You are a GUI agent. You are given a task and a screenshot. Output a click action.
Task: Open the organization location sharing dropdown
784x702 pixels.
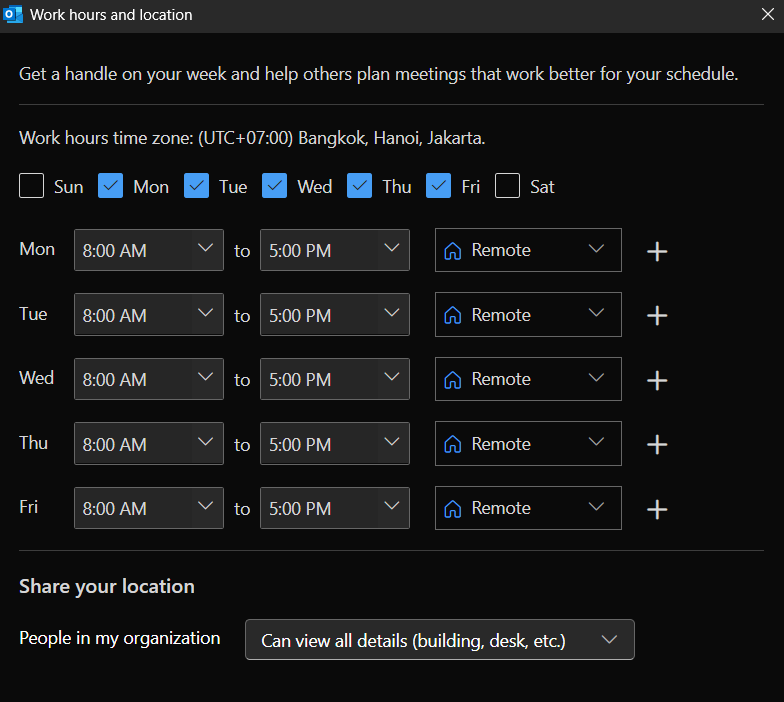tap(440, 640)
